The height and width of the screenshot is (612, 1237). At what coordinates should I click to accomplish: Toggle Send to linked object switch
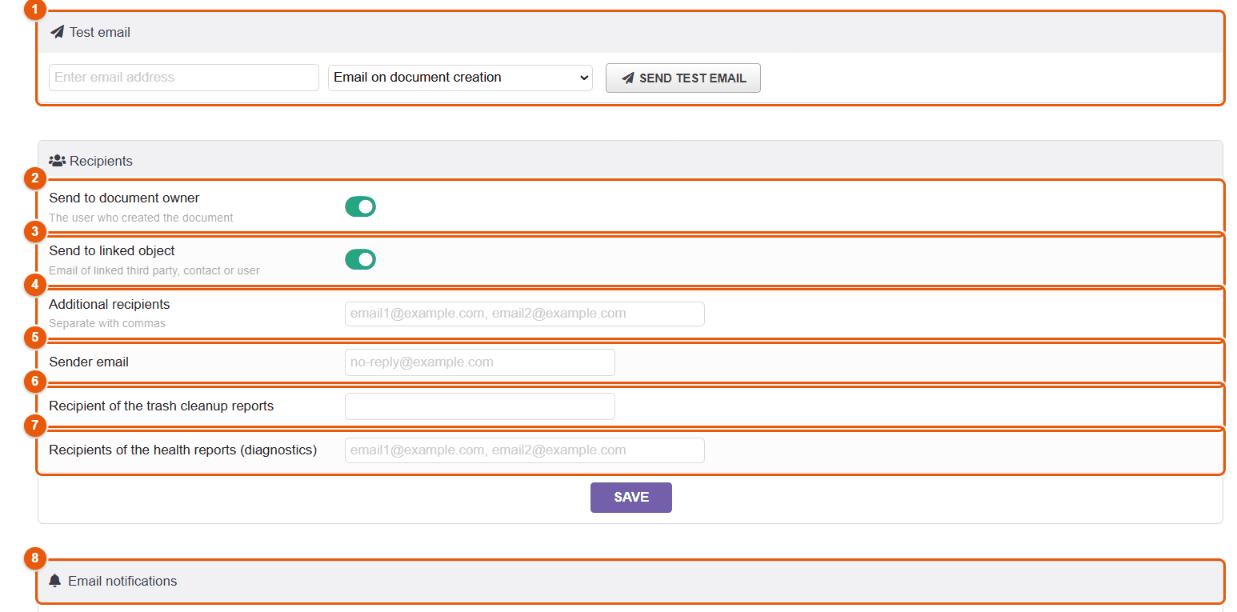tap(360, 259)
